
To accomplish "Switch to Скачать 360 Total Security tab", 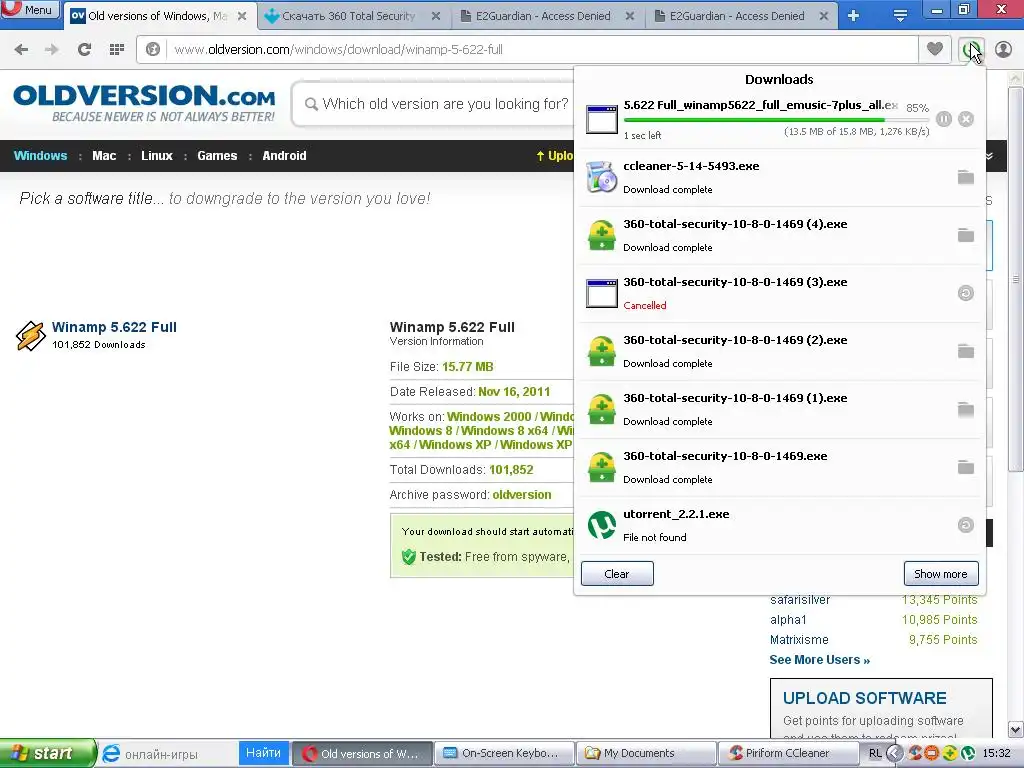I will point(349,16).
